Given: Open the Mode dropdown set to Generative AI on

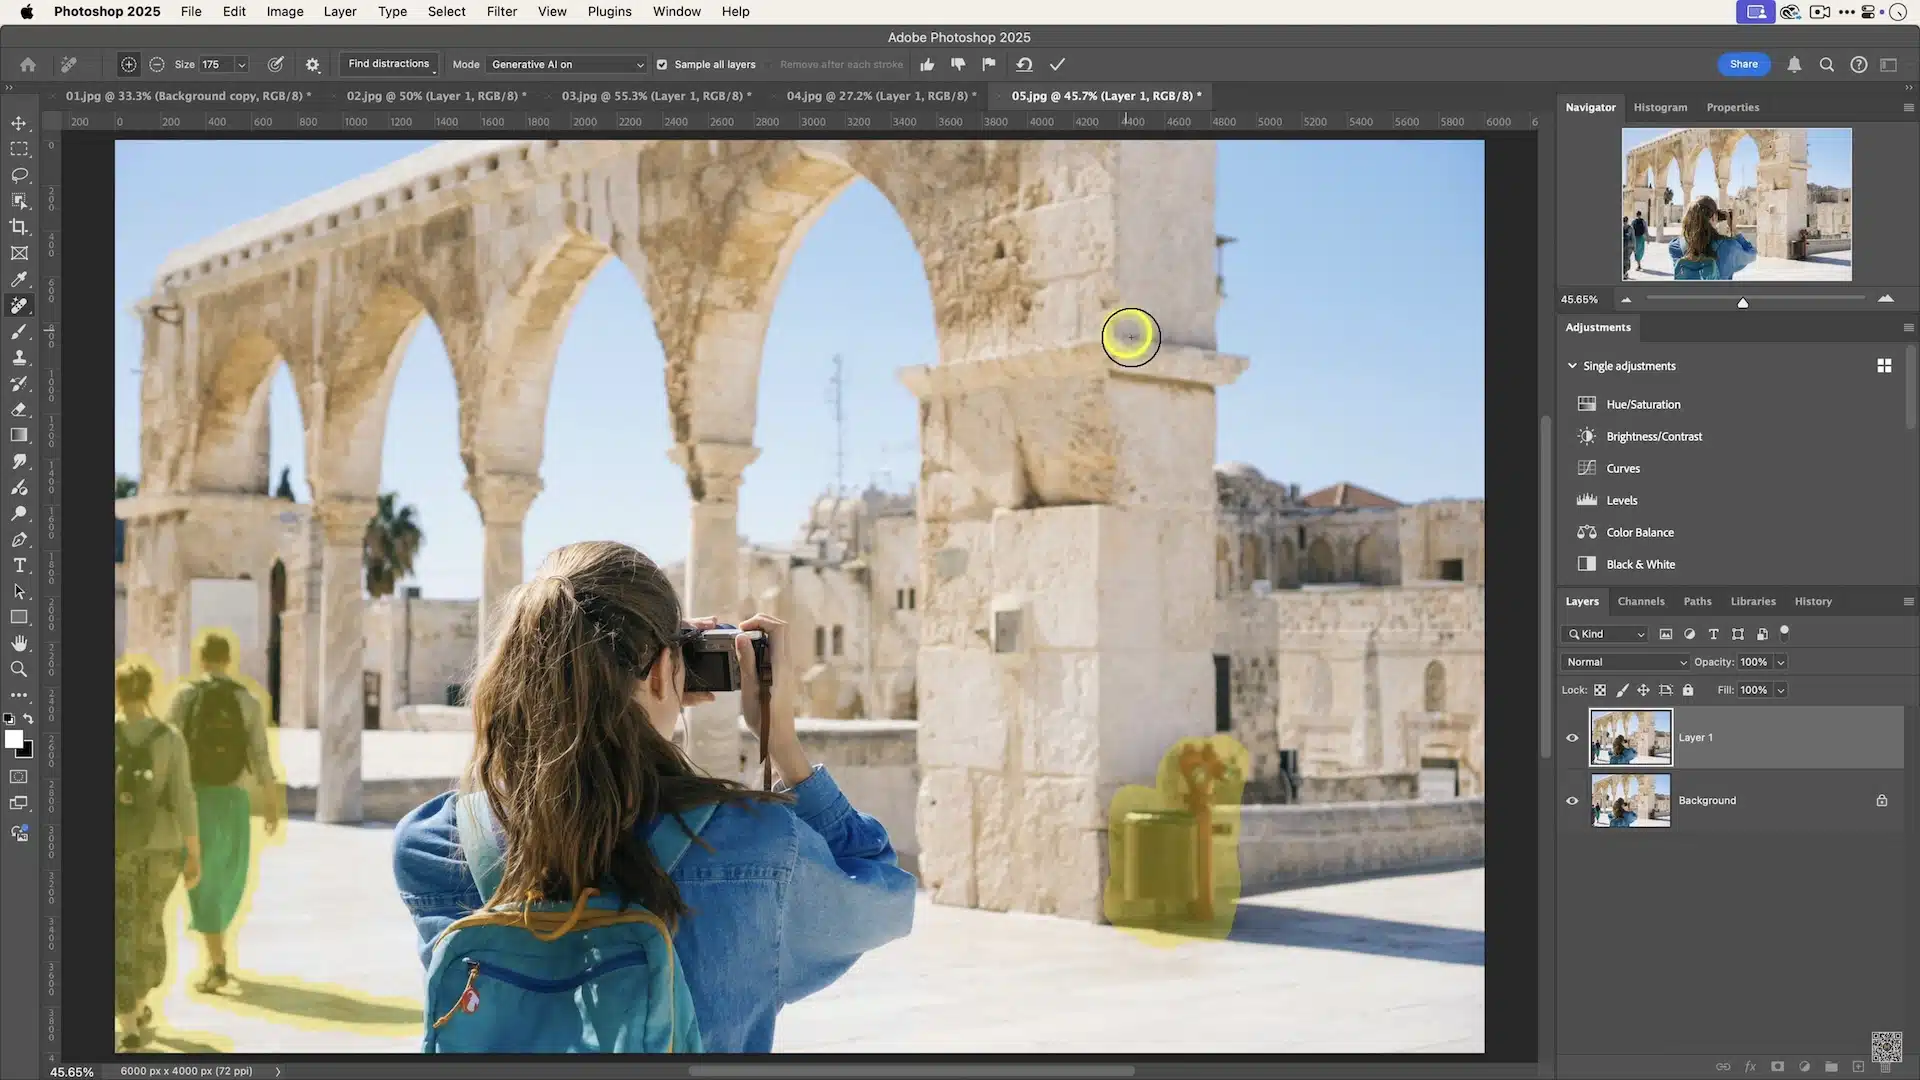Looking at the screenshot, I should (x=566, y=64).
